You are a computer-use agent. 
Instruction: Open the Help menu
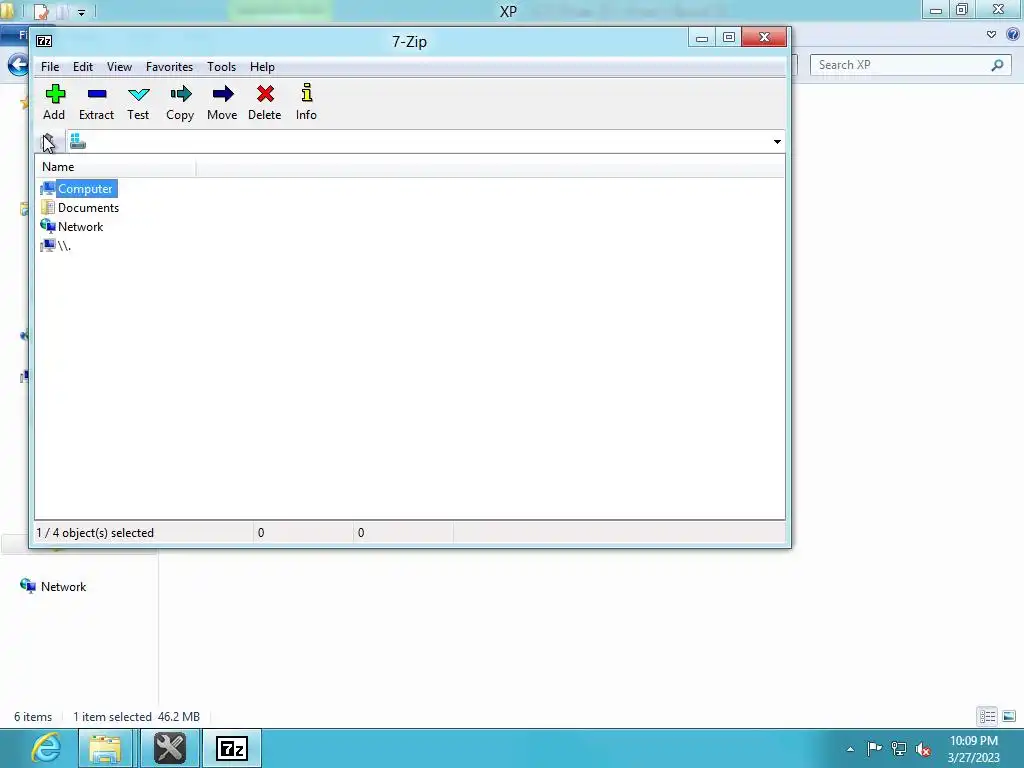click(x=262, y=67)
